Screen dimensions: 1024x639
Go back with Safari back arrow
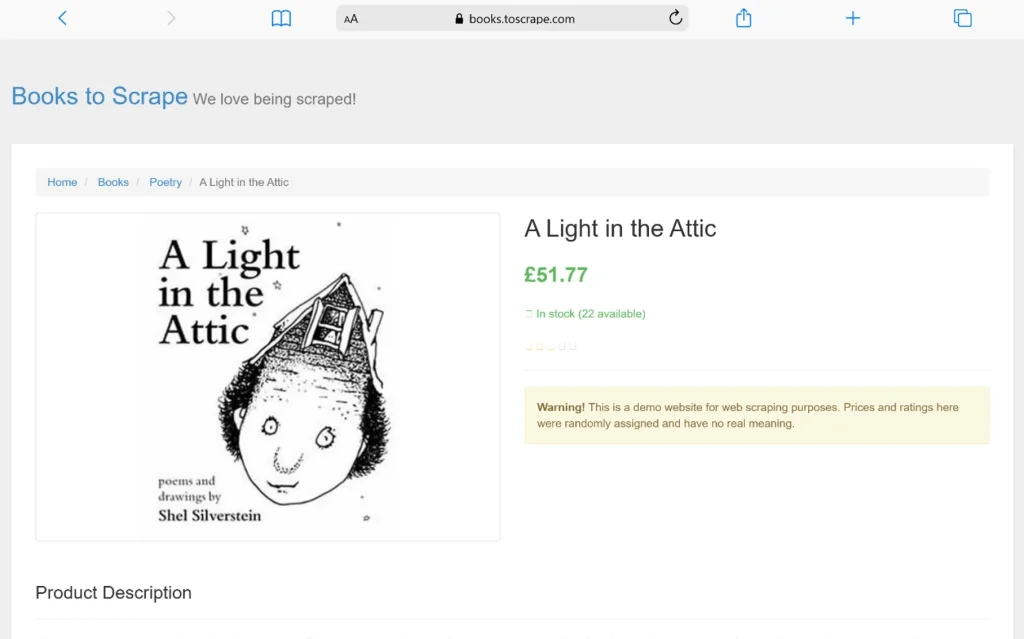coord(63,18)
